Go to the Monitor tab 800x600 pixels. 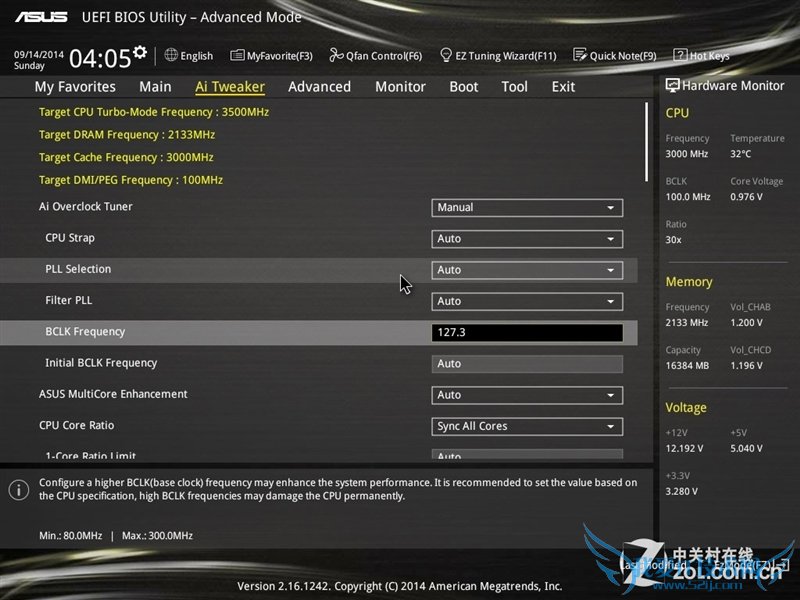pos(400,87)
